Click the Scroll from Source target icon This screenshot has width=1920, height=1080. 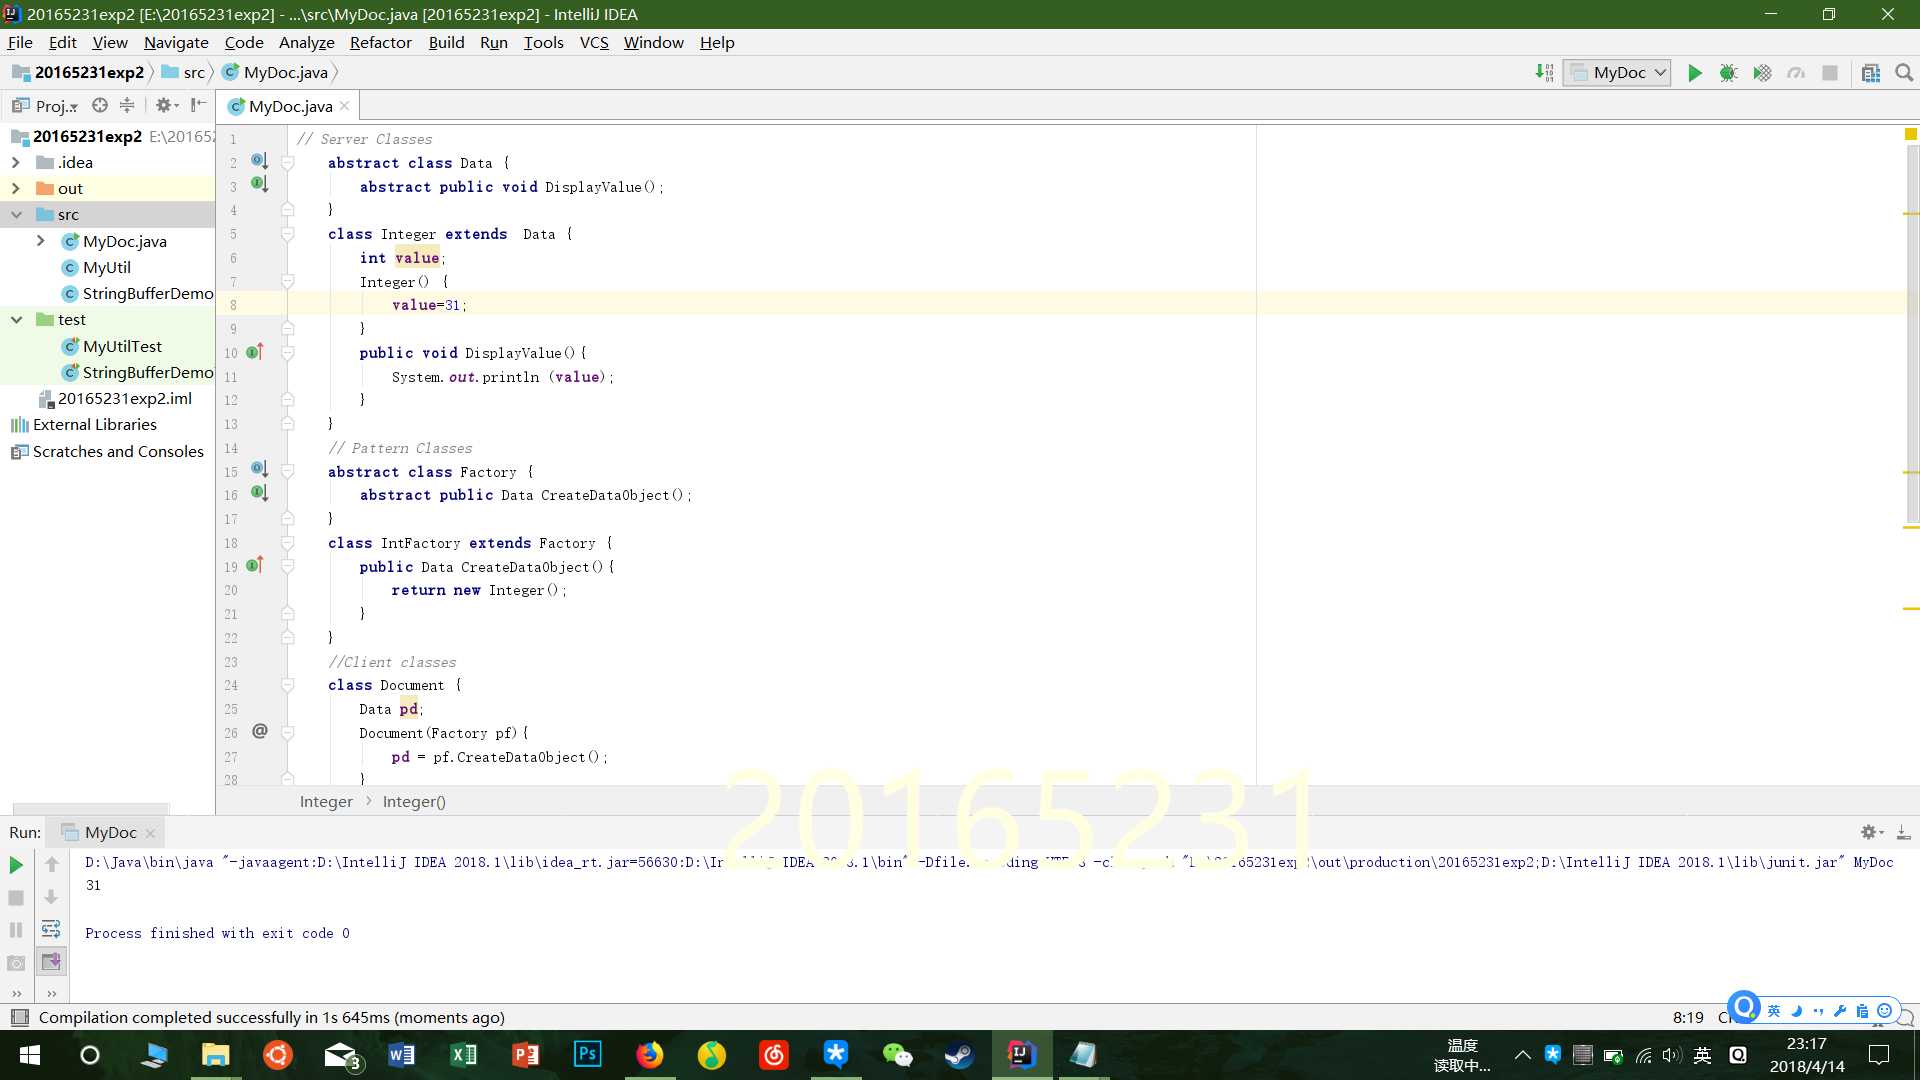(99, 105)
